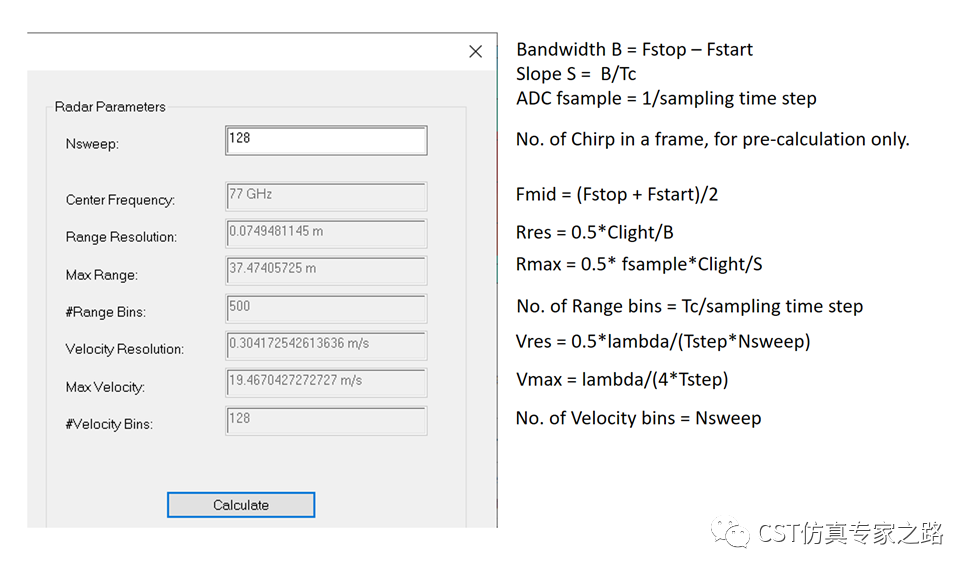Click the Radar Parameters group title
Screen dimensions: 975x576
110,107
